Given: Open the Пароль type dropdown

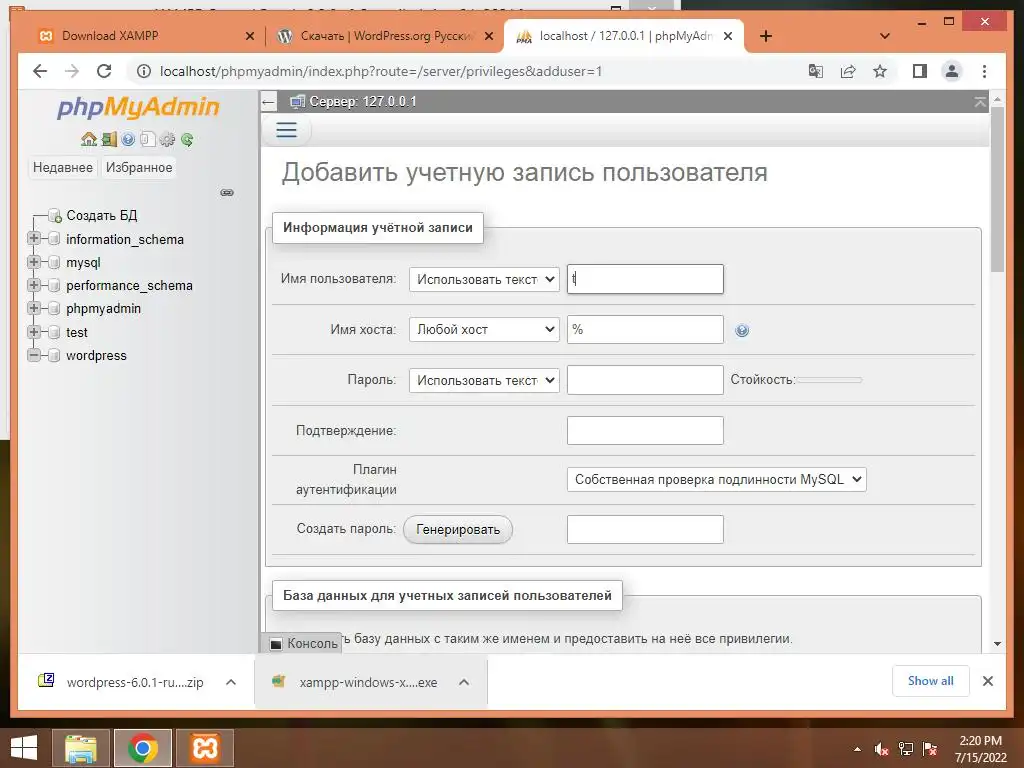Looking at the screenshot, I should (x=484, y=380).
